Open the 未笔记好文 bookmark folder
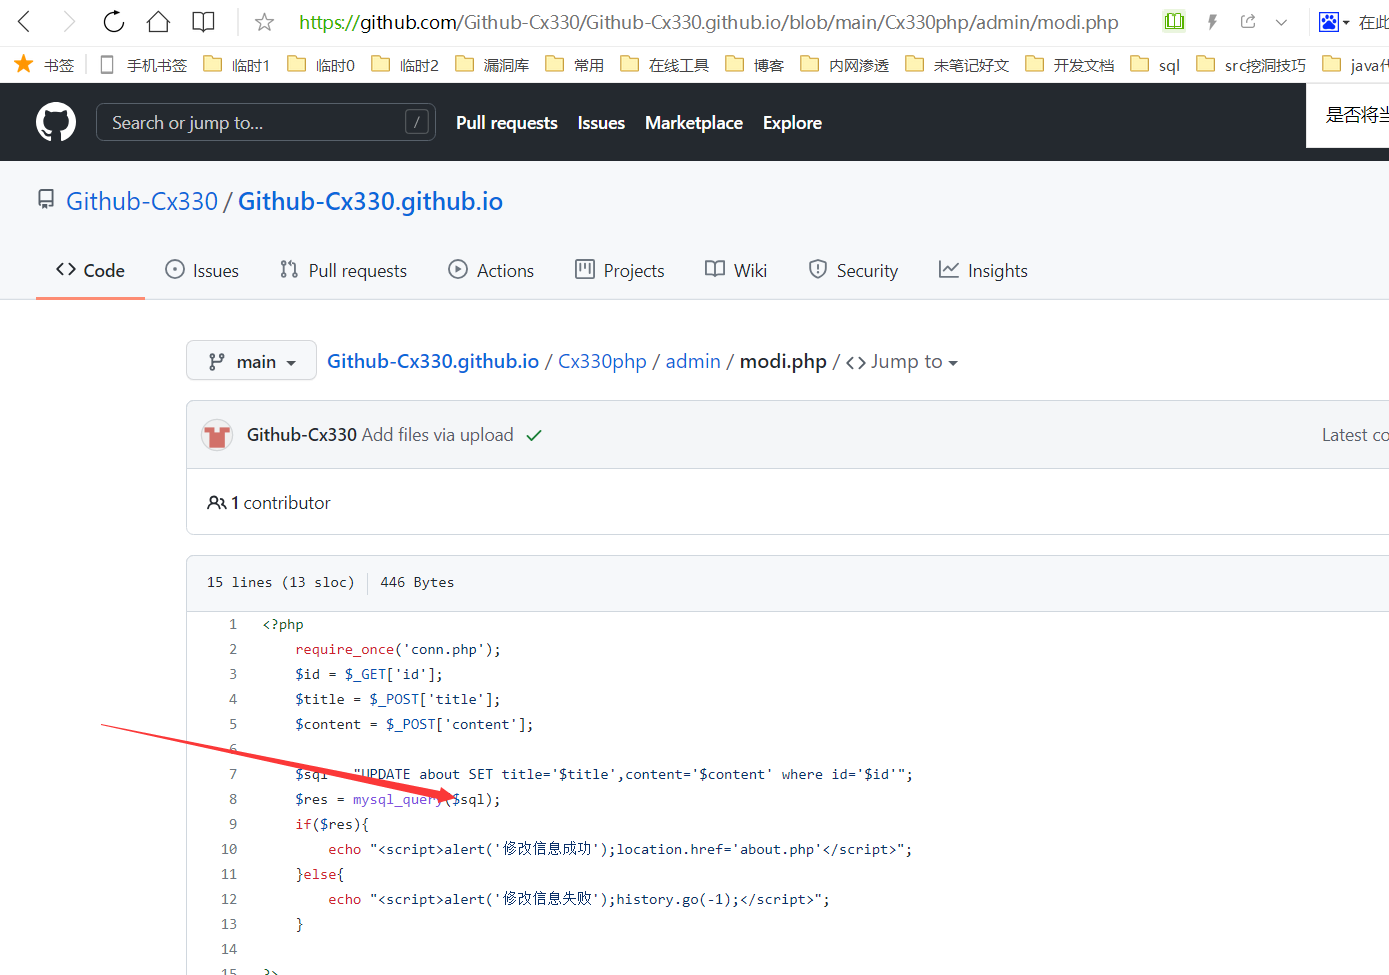Screen dimensions: 1389x975 pyautogui.click(x=957, y=65)
